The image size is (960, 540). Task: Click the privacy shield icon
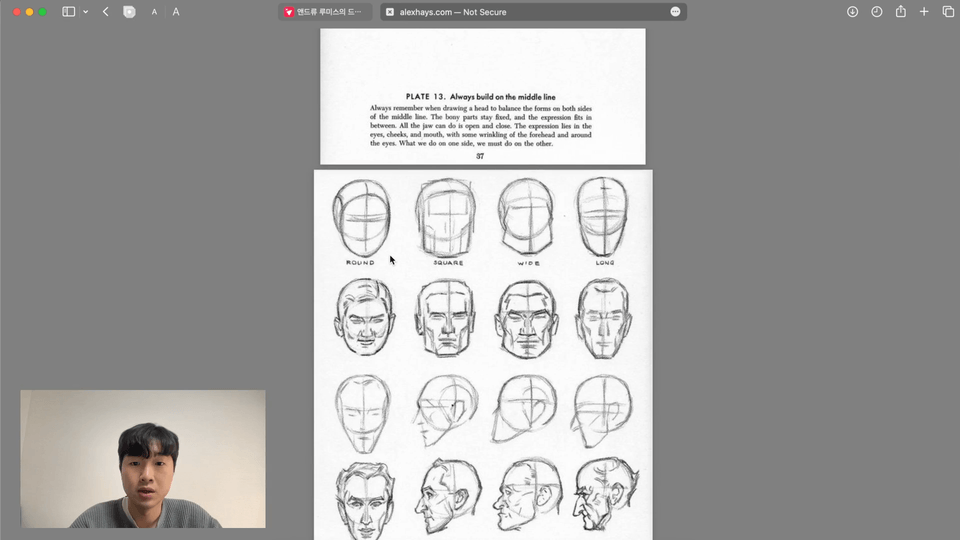pyautogui.click(x=129, y=12)
